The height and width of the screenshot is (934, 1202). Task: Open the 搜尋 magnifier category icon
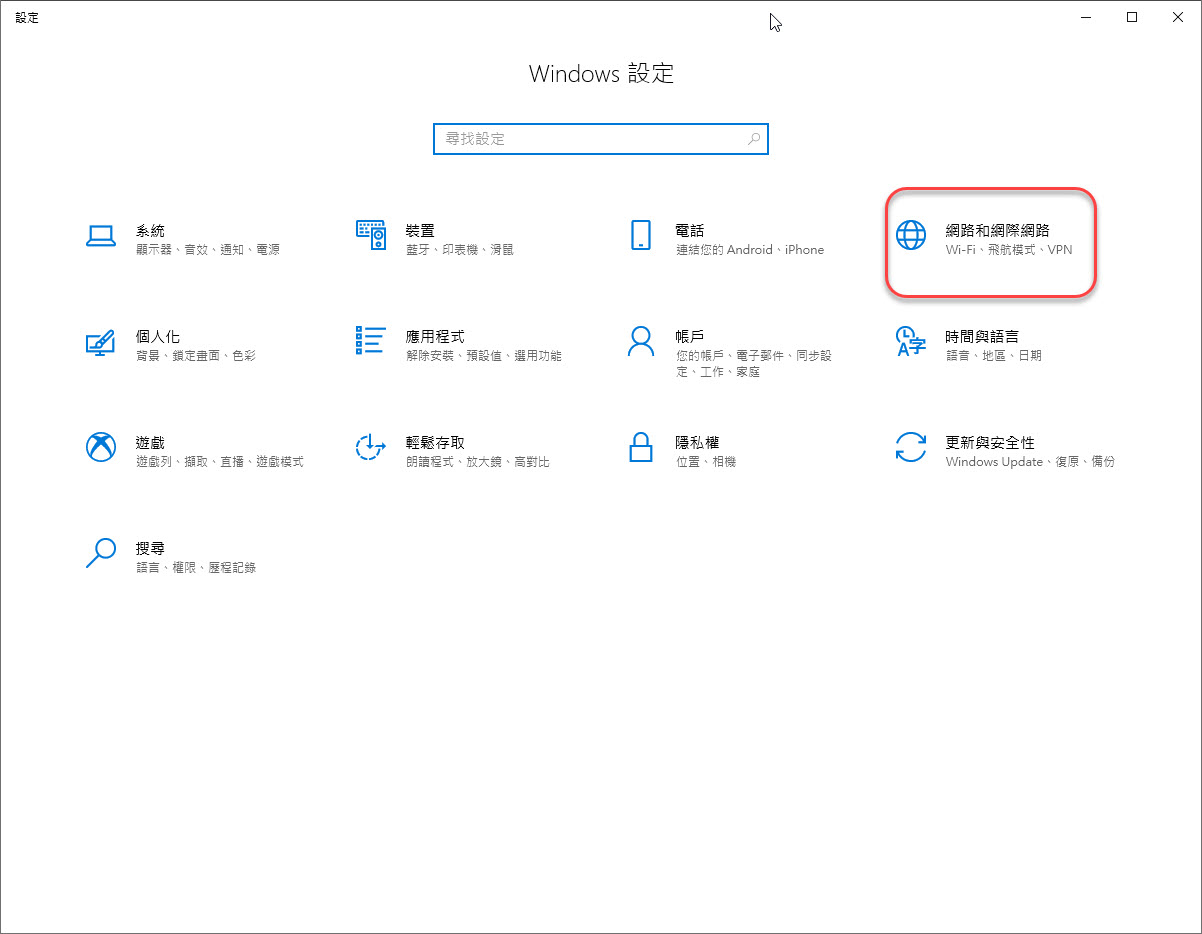point(101,553)
